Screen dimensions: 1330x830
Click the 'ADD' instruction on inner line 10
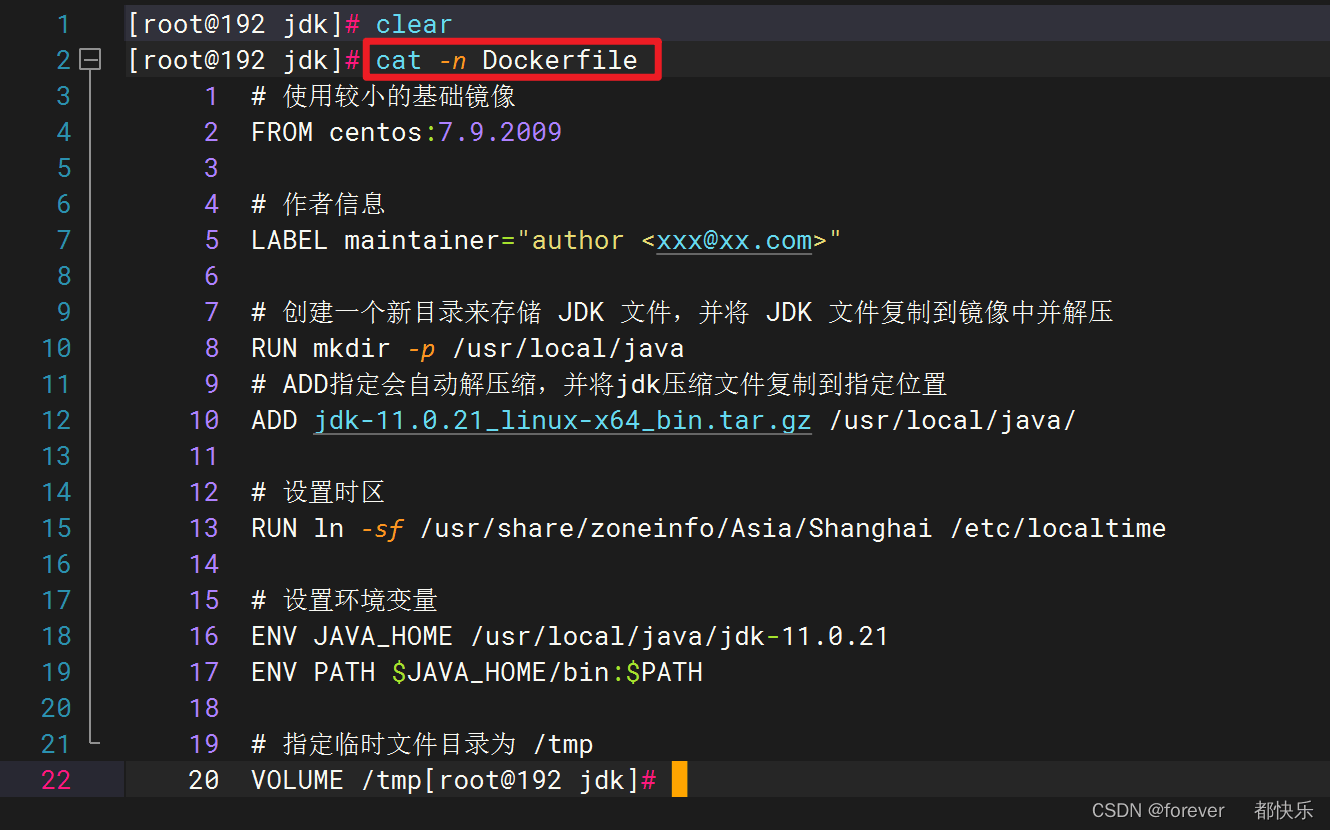[274, 420]
